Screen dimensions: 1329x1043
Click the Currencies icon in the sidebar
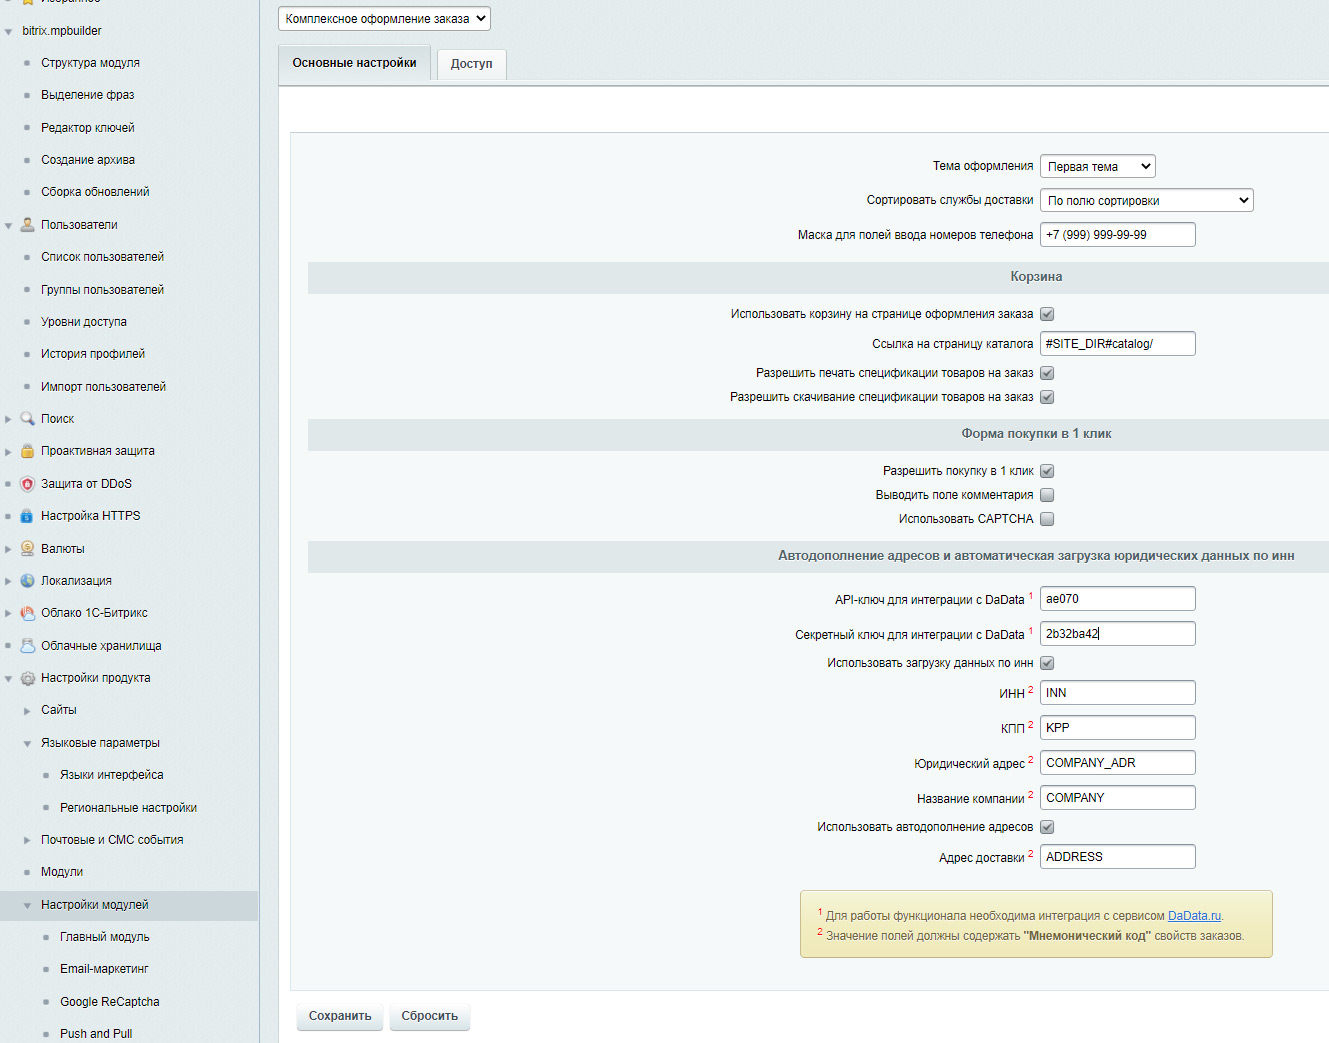28,549
